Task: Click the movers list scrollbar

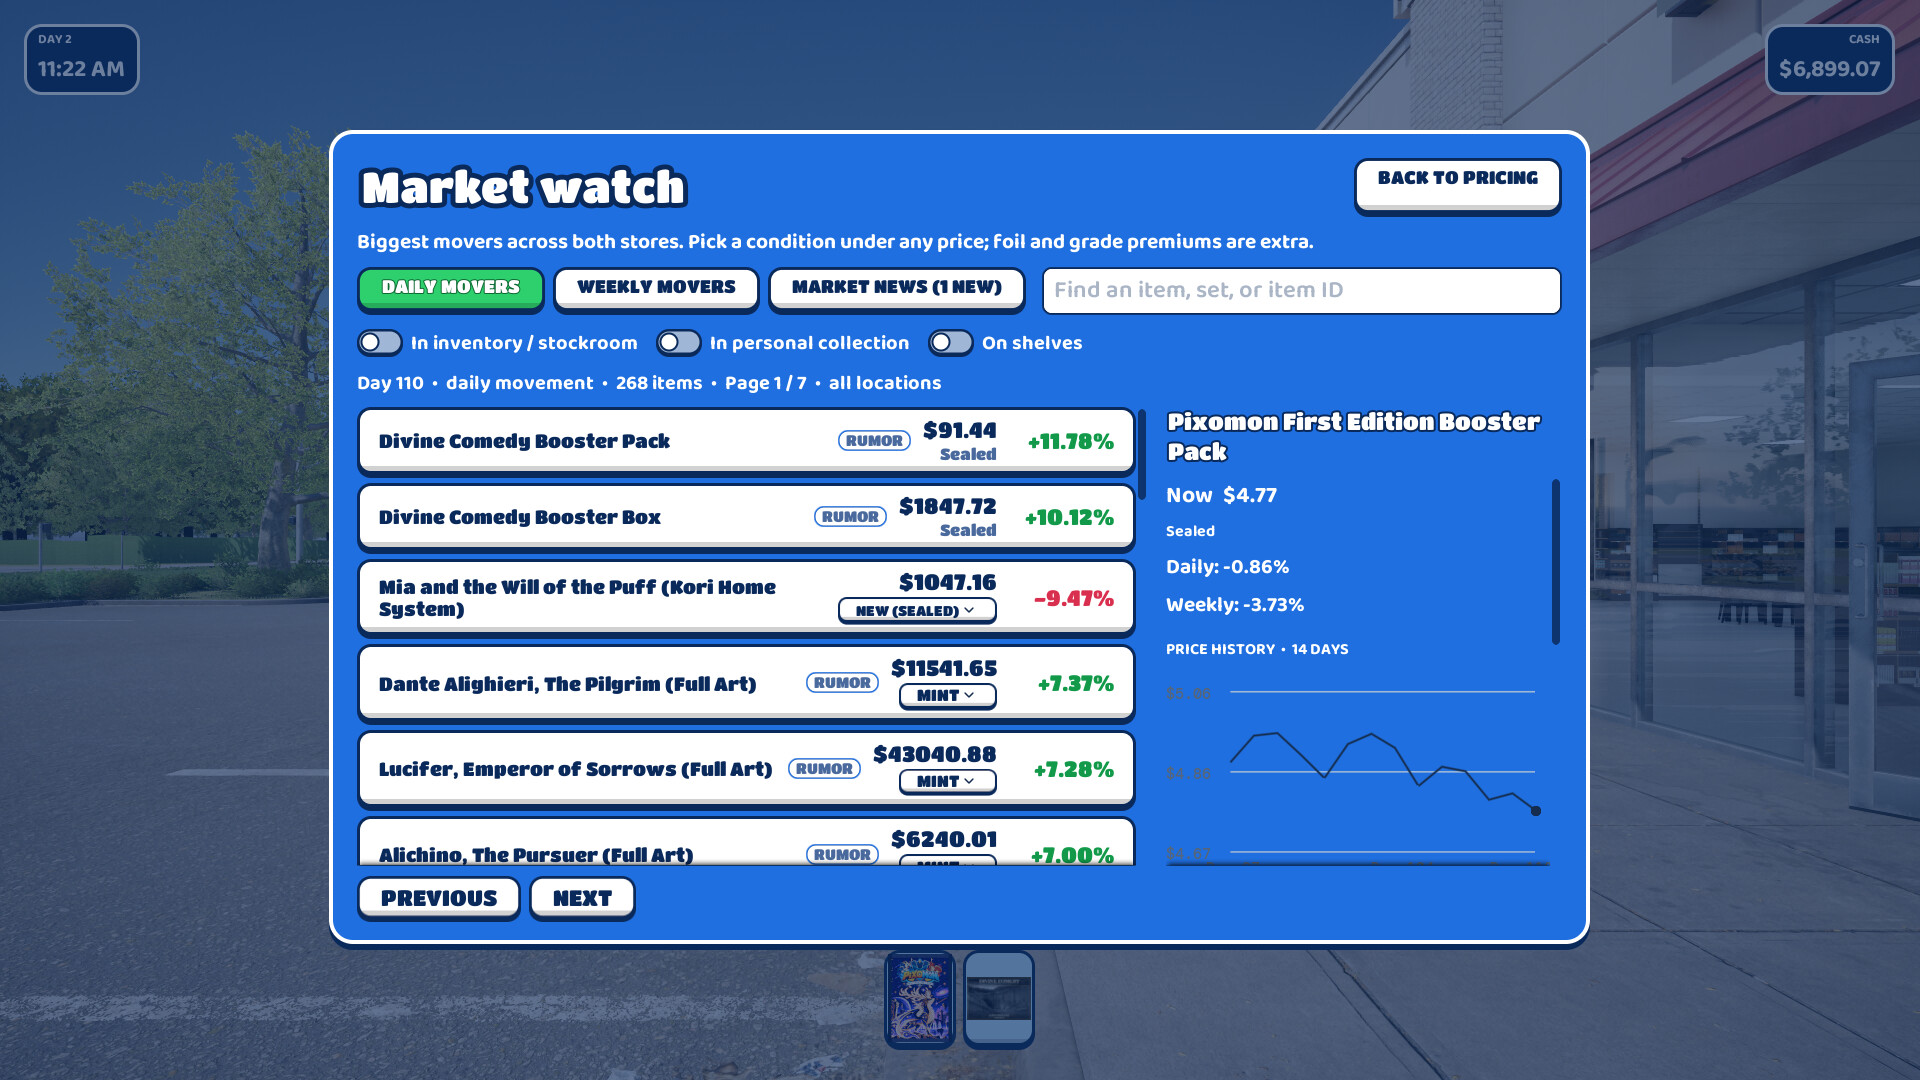Action: pyautogui.click(x=1142, y=455)
